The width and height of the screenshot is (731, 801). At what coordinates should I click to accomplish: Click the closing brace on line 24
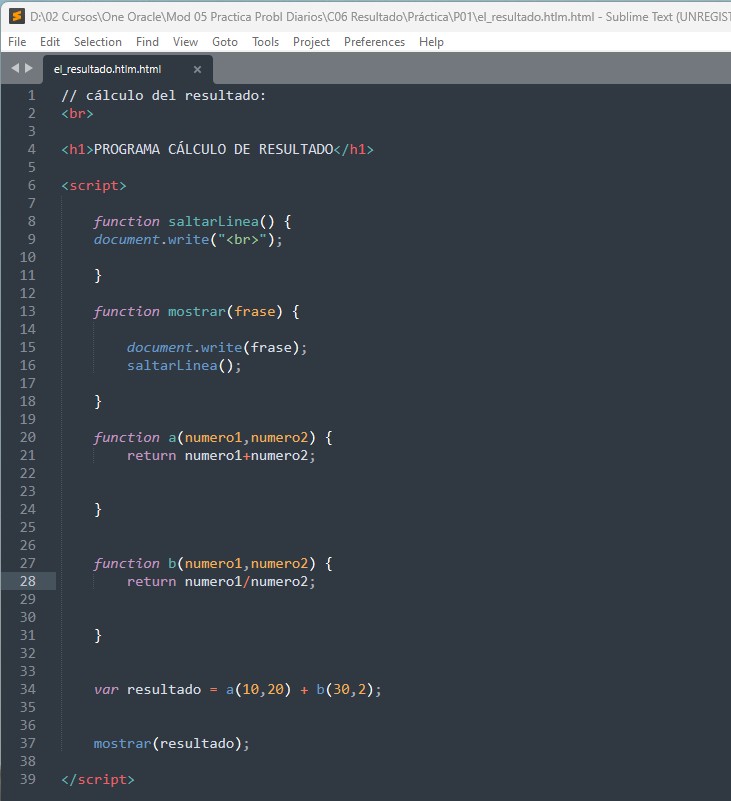tap(98, 510)
